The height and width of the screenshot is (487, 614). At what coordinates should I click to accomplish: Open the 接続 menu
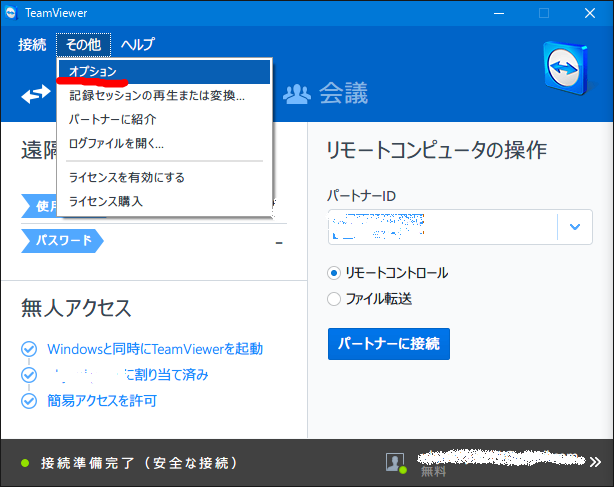(x=32, y=45)
